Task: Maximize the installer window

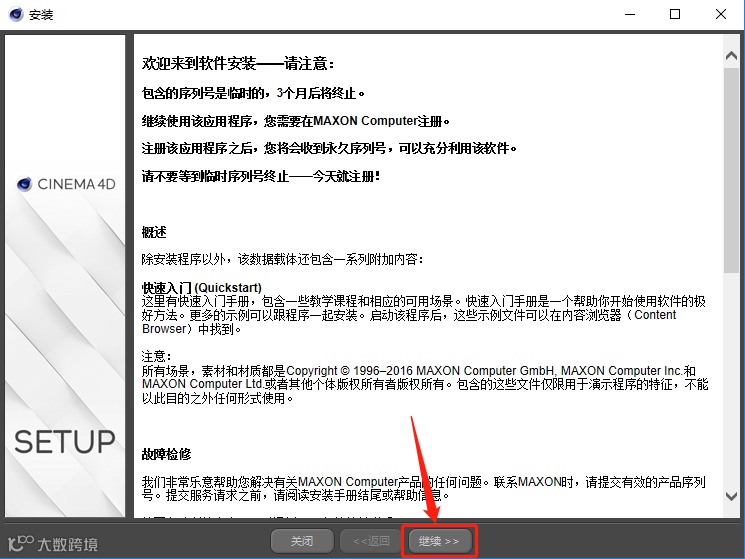Action: (675, 14)
